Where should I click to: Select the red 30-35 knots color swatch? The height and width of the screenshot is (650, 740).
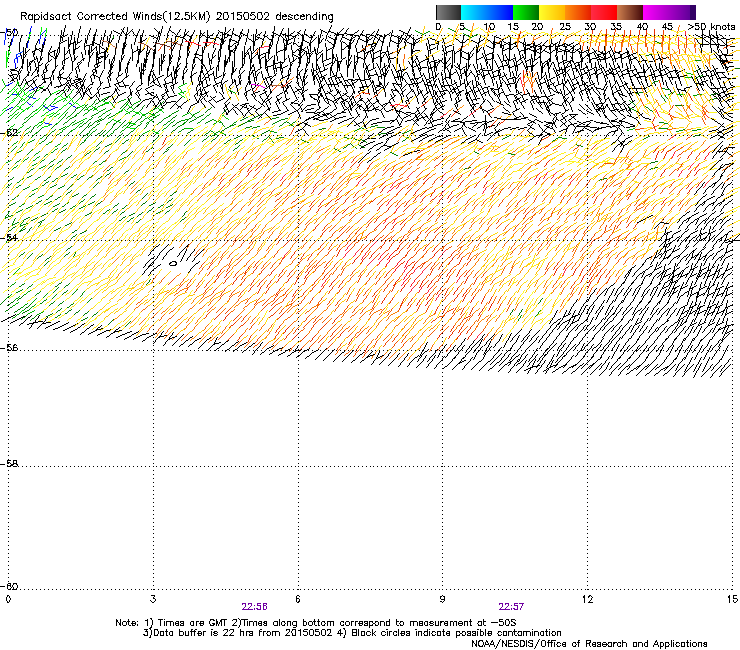click(x=604, y=12)
